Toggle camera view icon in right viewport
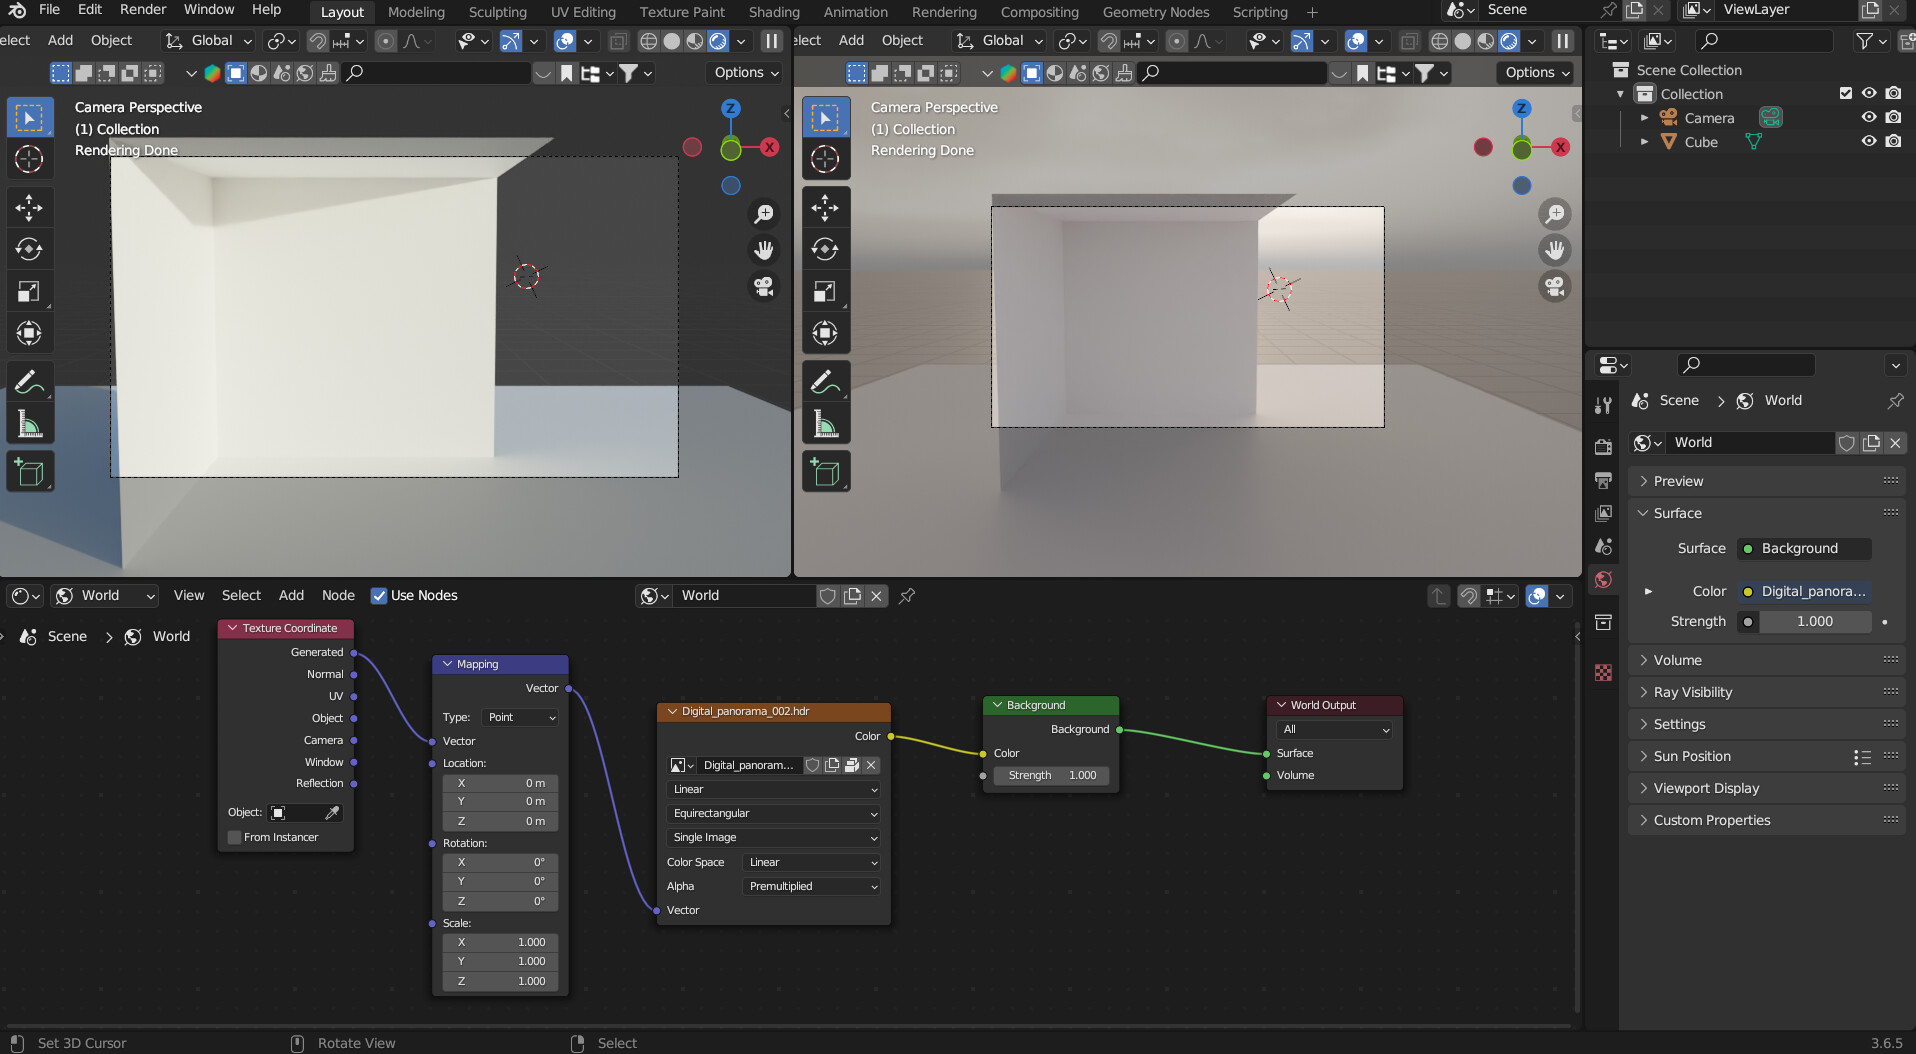Viewport: 1916px width, 1054px height. pyautogui.click(x=1555, y=287)
